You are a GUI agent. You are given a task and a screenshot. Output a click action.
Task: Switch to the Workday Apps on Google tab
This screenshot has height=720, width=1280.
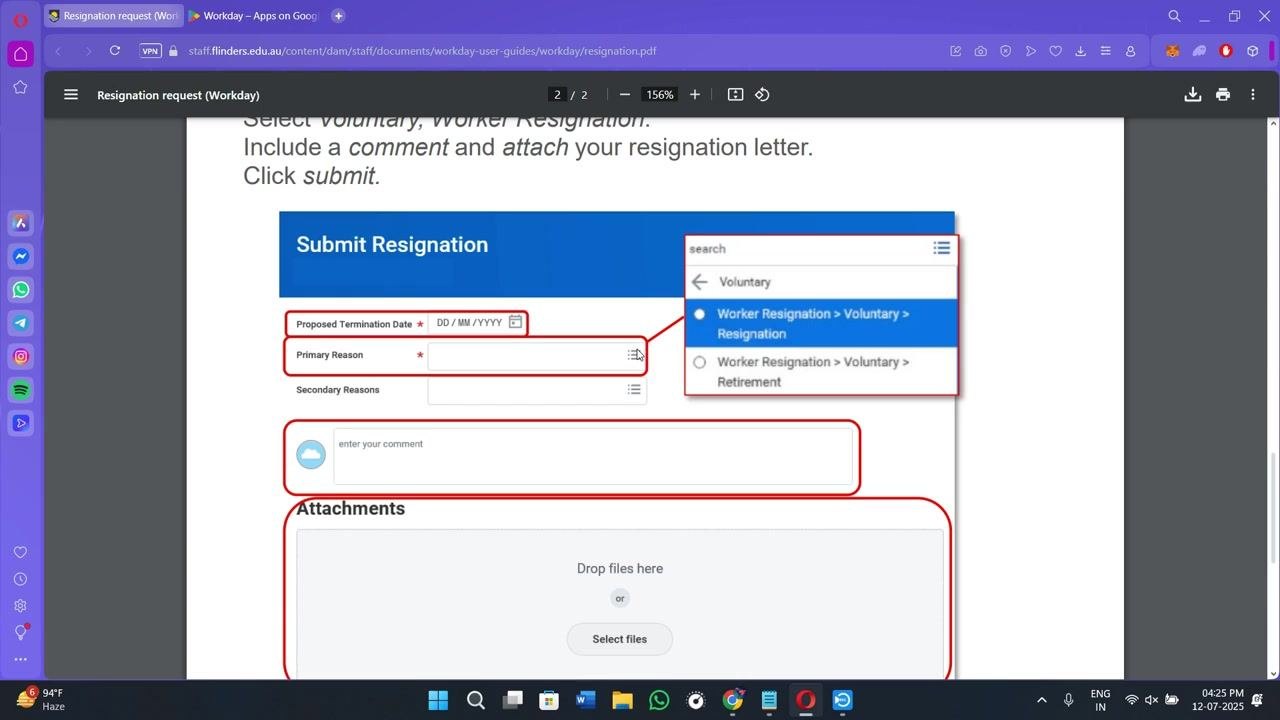click(x=254, y=16)
